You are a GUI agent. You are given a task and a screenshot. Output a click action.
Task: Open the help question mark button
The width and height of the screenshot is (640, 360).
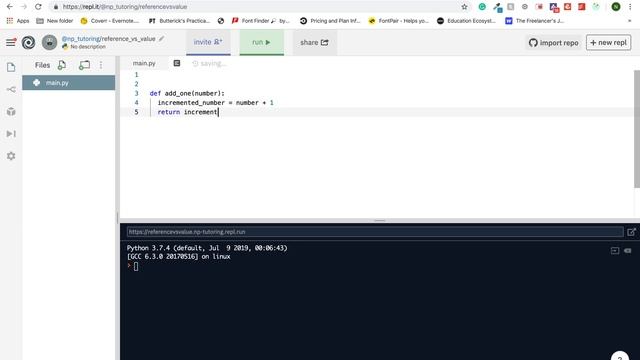620,356
